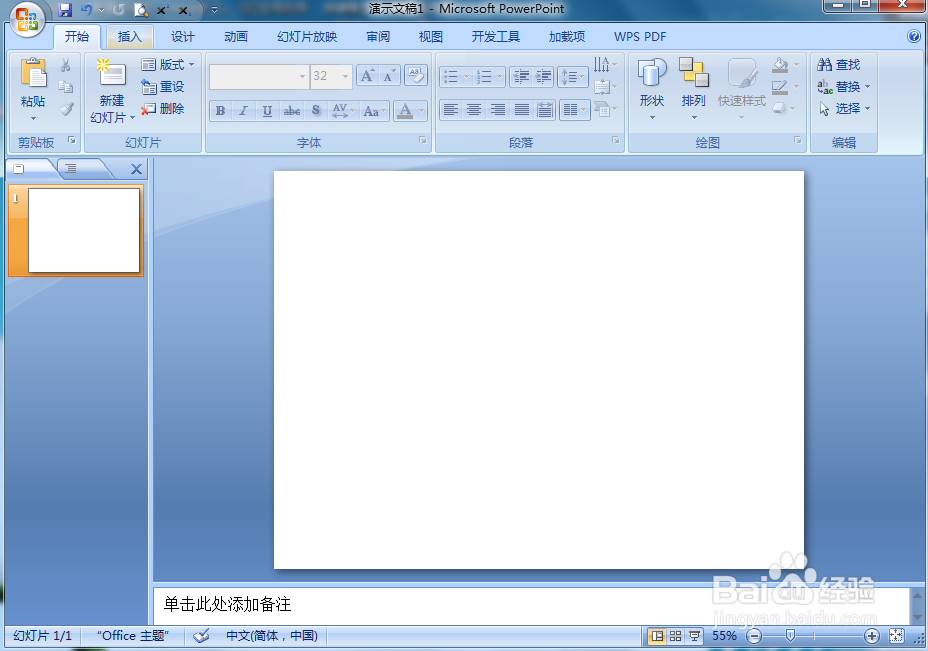Open the 幻灯片放映 (Slide Show) tab
Image resolution: width=928 pixels, height=651 pixels.
pyautogui.click(x=307, y=37)
